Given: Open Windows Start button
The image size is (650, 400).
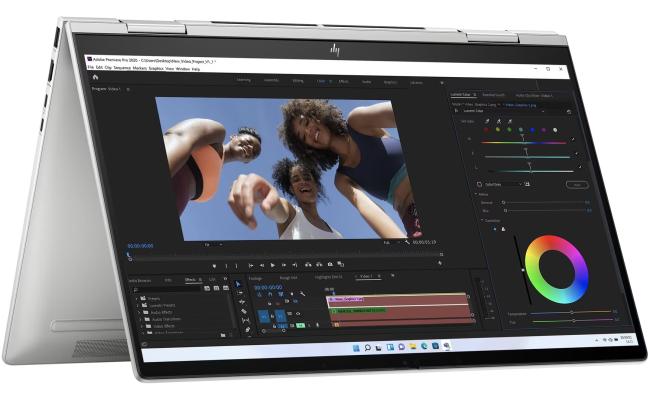Looking at the screenshot, I should [x=356, y=347].
